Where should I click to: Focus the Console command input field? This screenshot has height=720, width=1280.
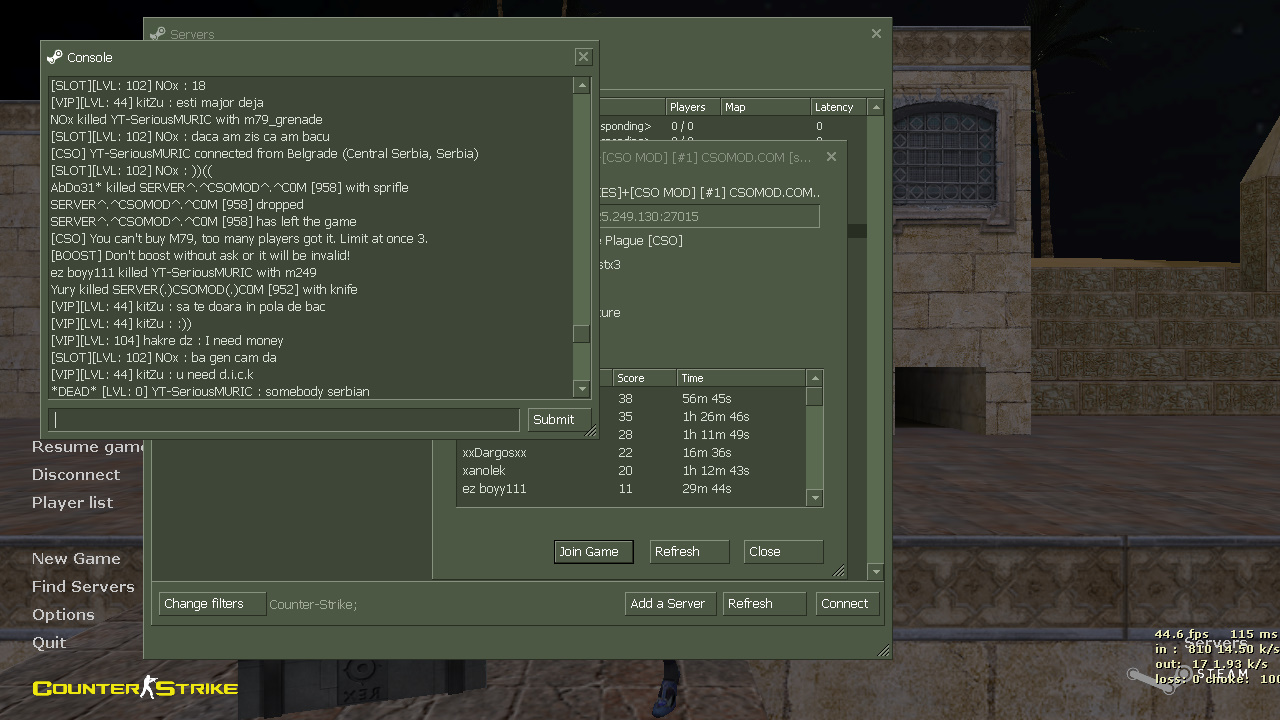point(284,420)
